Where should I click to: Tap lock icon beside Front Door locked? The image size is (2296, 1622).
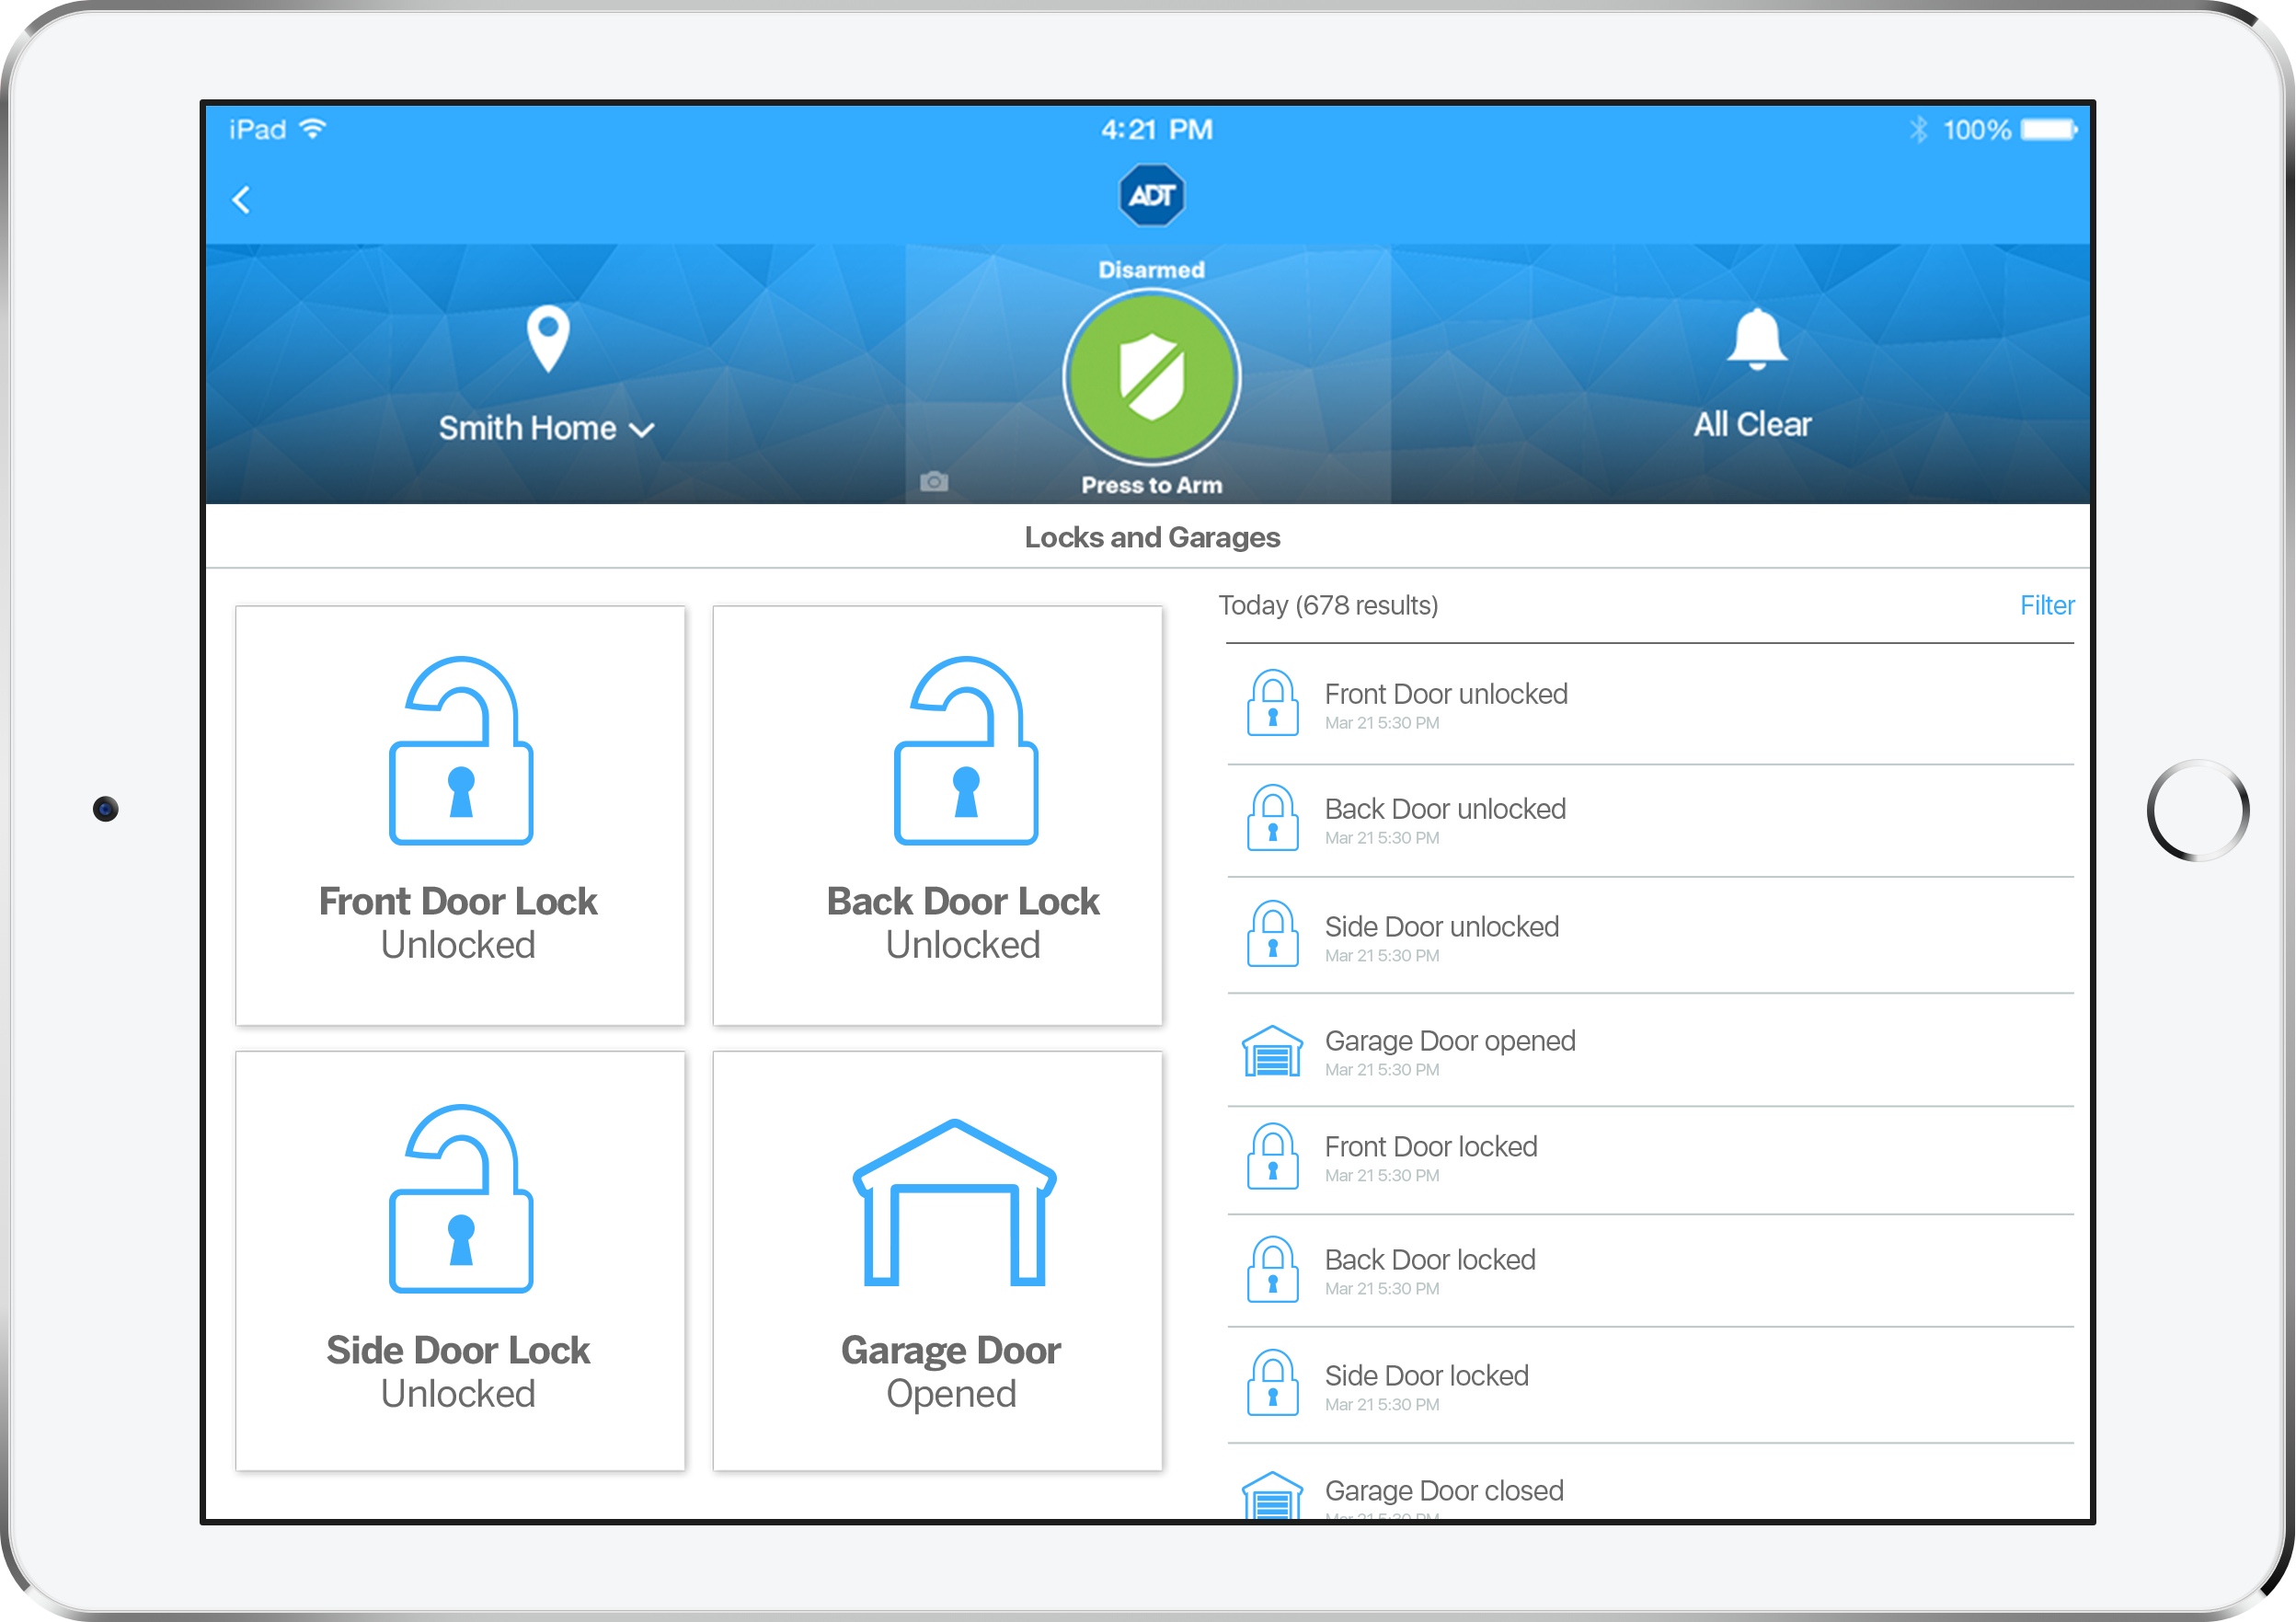(1272, 1156)
